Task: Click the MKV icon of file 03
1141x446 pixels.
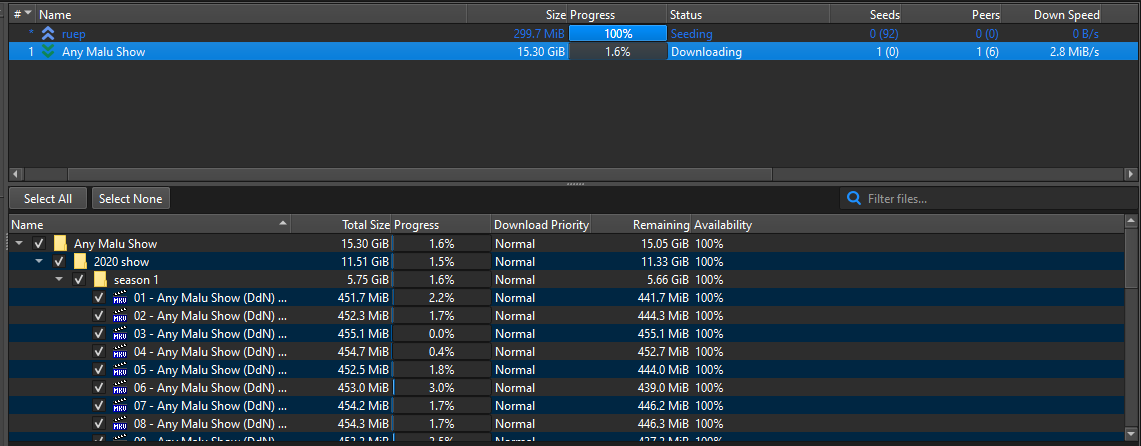Action: coord(120,334)
